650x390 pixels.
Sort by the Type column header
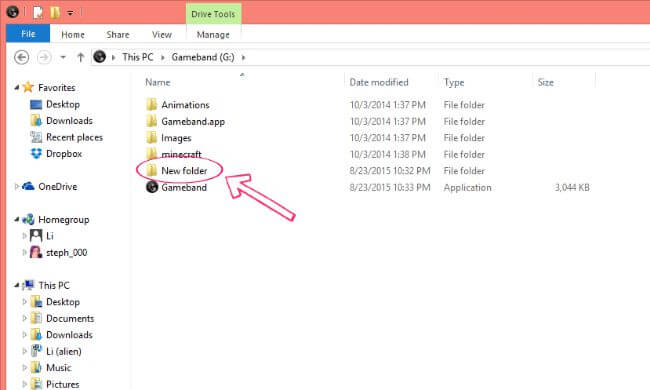click(x=454, y=82)
